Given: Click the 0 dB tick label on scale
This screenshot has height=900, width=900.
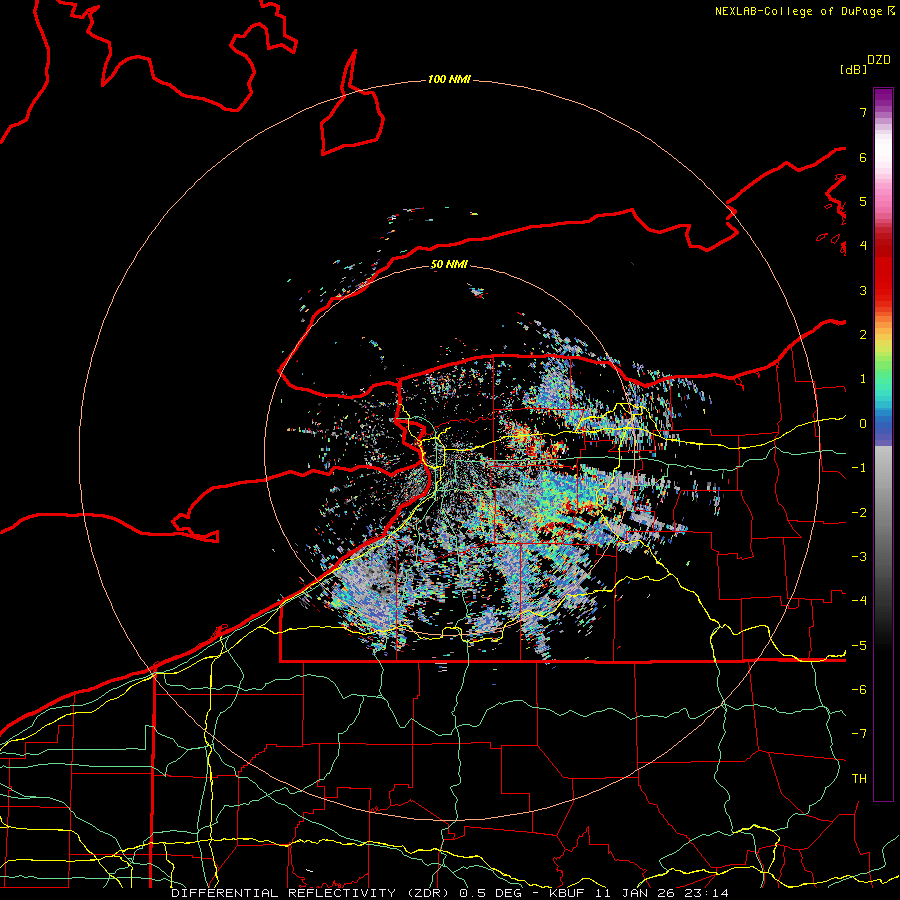Looking at the screenshot, I should pos(863,424).
